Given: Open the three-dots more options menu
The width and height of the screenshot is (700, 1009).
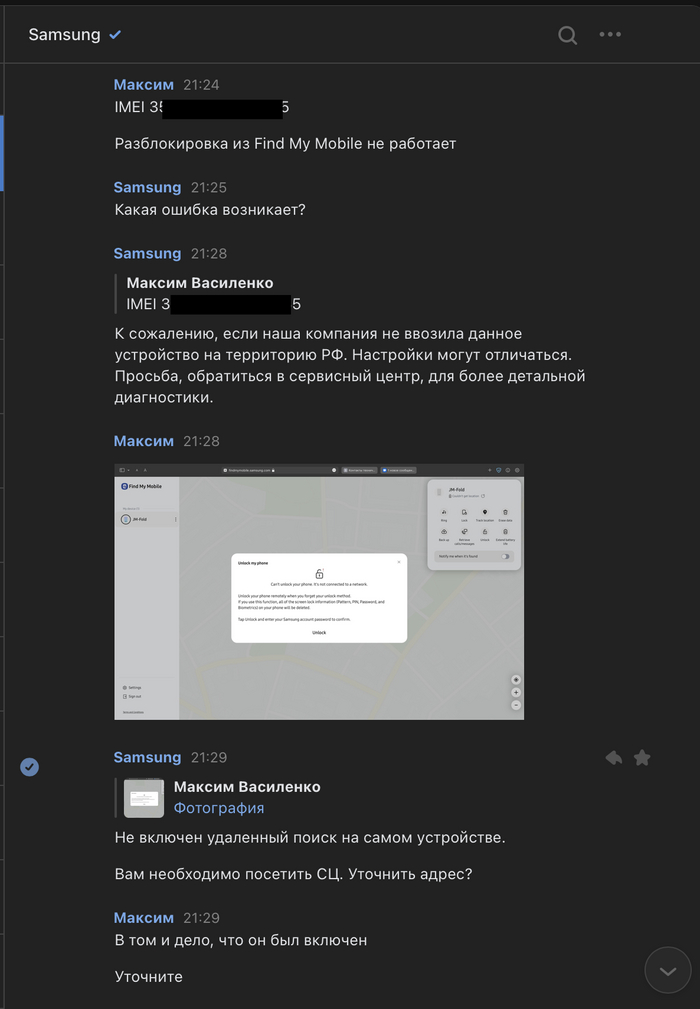Looking at the screenshot, I should pos(610,35).
